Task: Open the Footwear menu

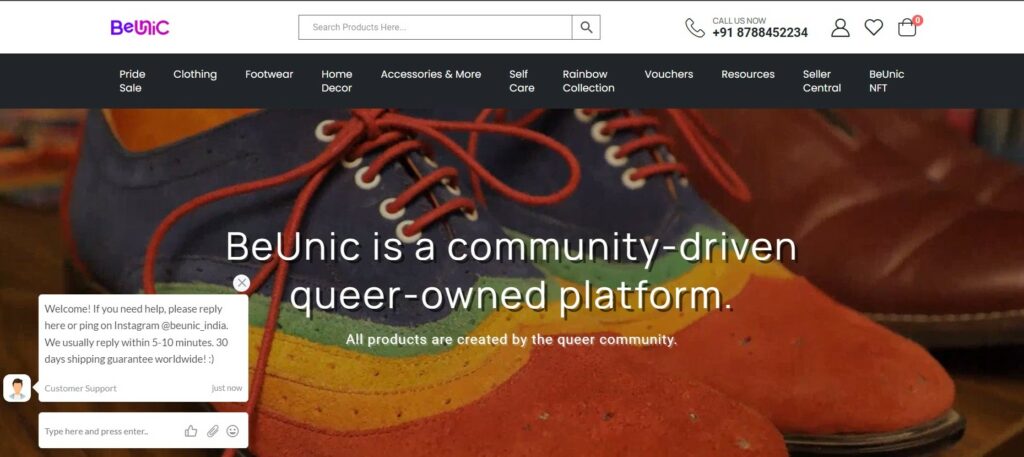Action: click(x=269, y=74)
